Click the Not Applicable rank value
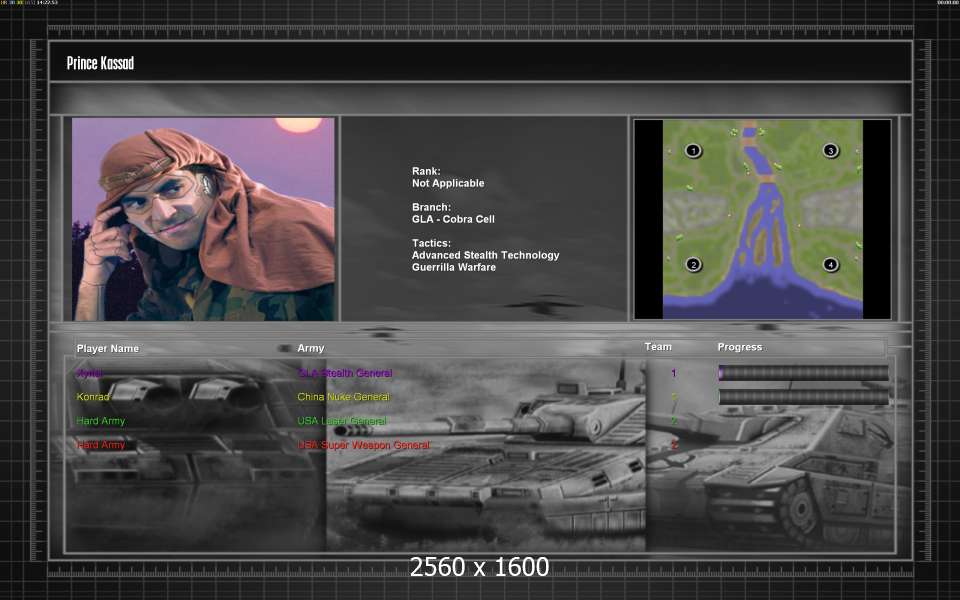This screenshot has width=960, height=600. [x=448, y=183]
